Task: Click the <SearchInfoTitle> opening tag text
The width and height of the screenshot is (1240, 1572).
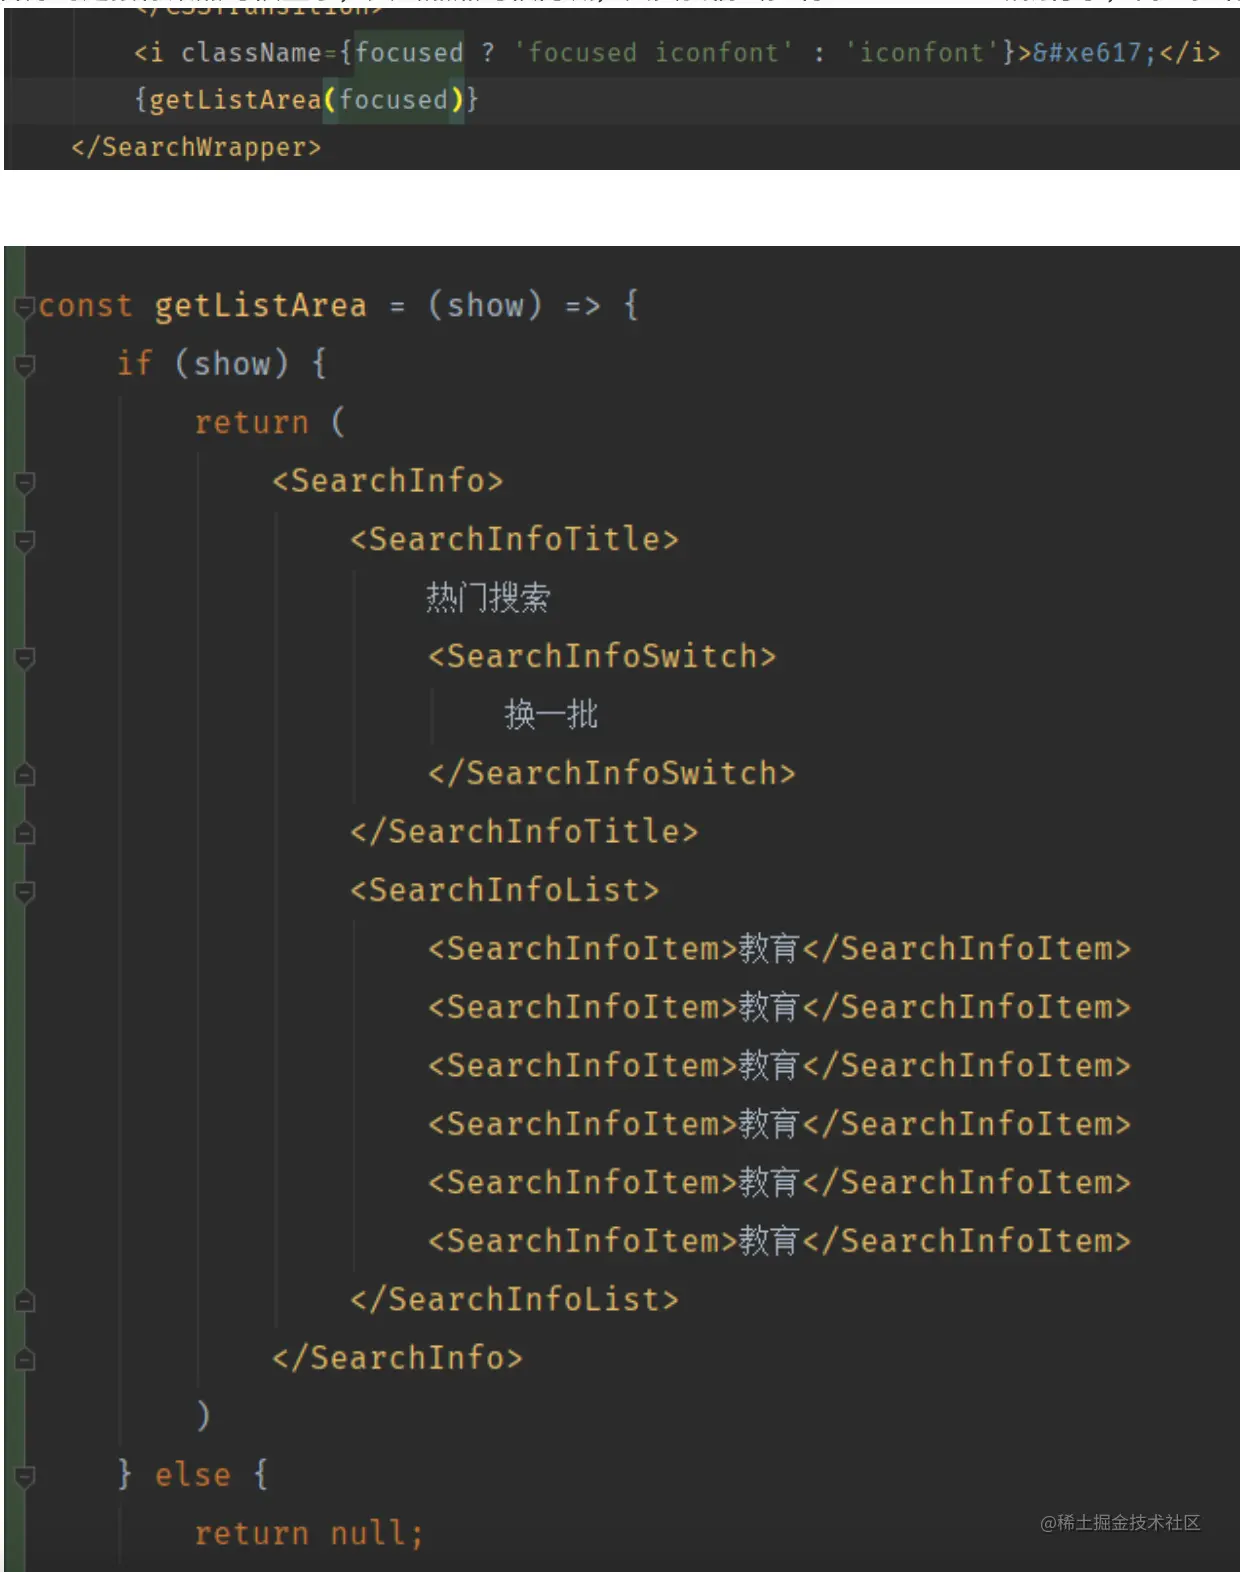Action: (514, 539)
